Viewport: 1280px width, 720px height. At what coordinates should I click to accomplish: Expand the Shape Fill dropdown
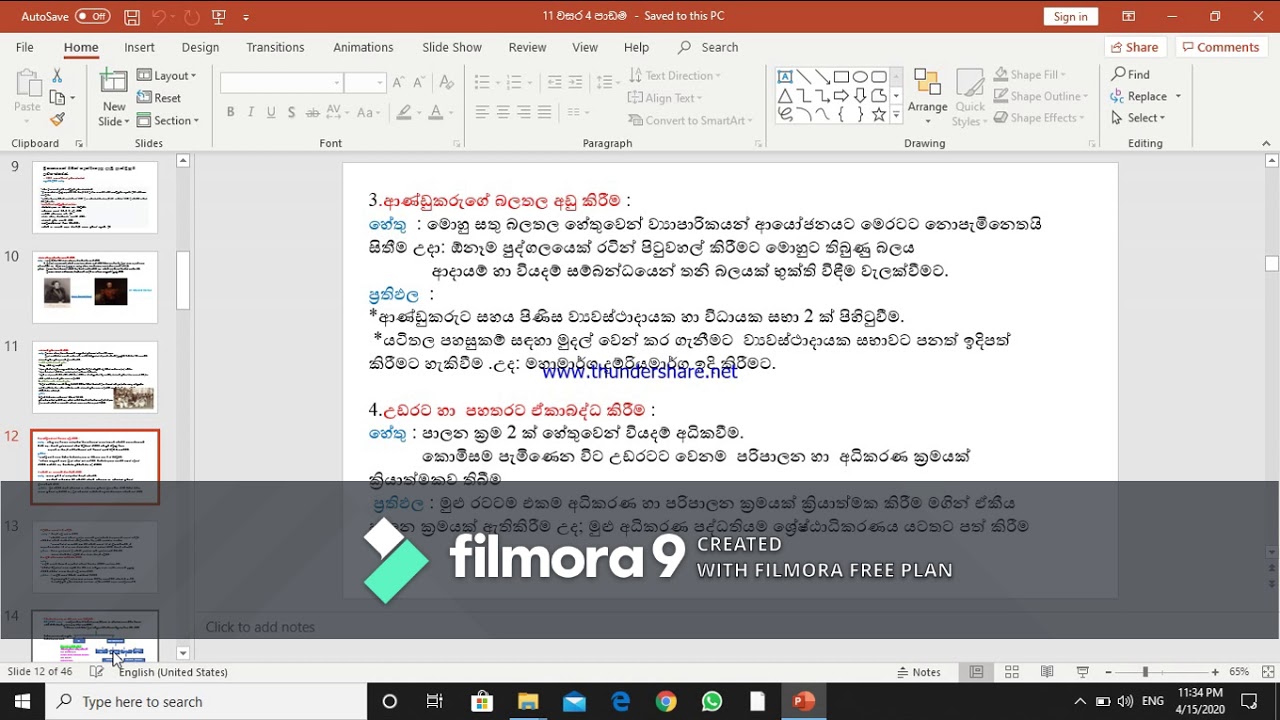(1029, 75)
